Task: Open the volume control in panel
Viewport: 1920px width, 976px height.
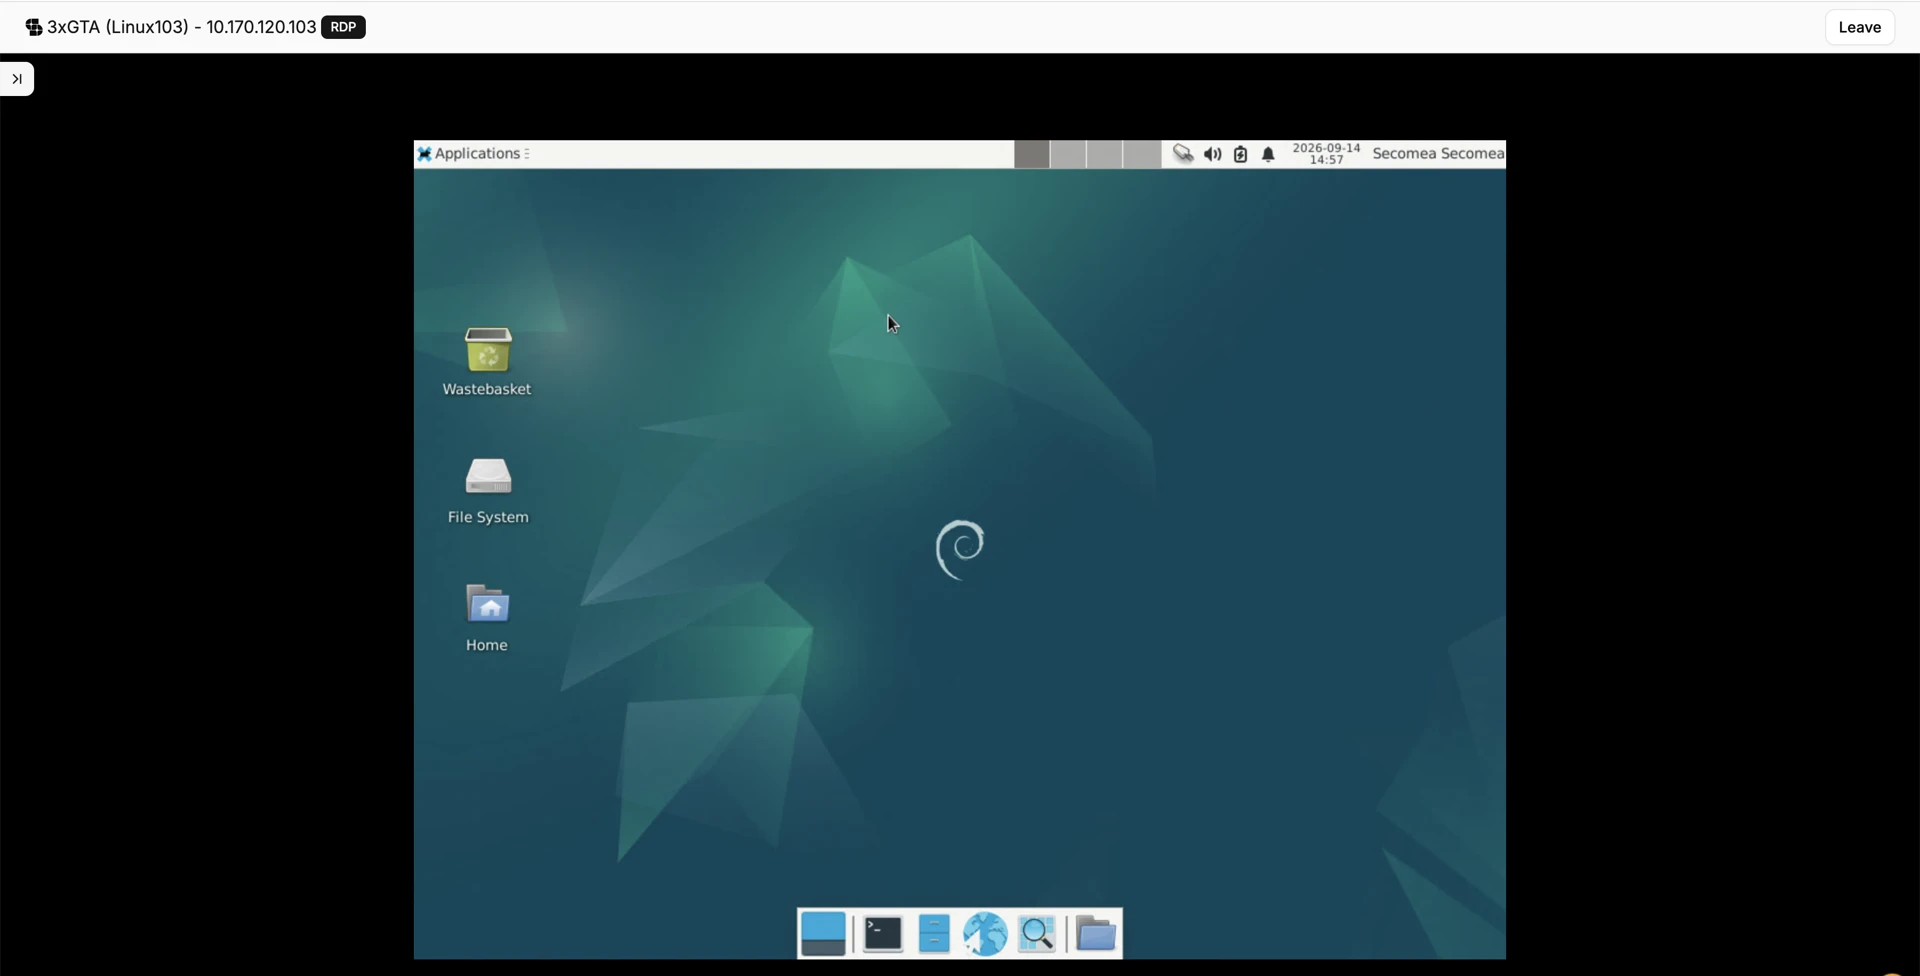Action: point(1212,154)
